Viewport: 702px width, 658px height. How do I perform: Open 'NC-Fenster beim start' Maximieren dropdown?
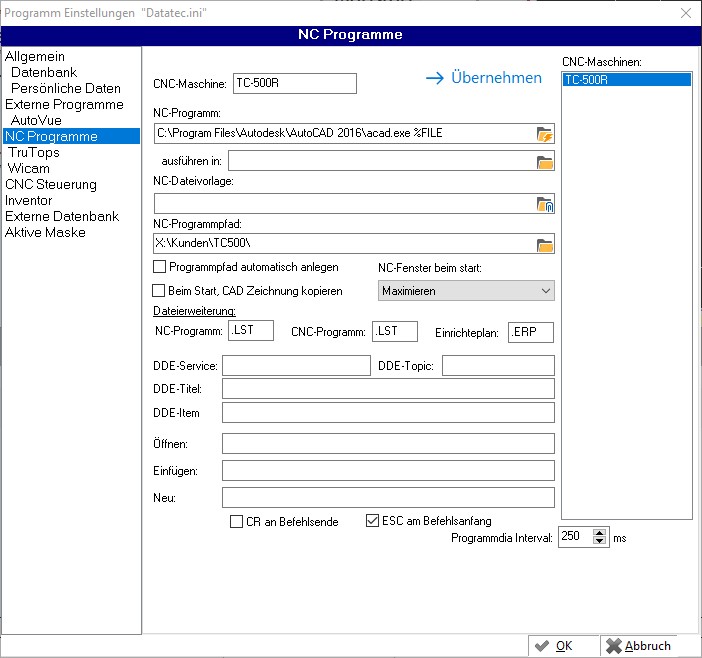[466, 291]
